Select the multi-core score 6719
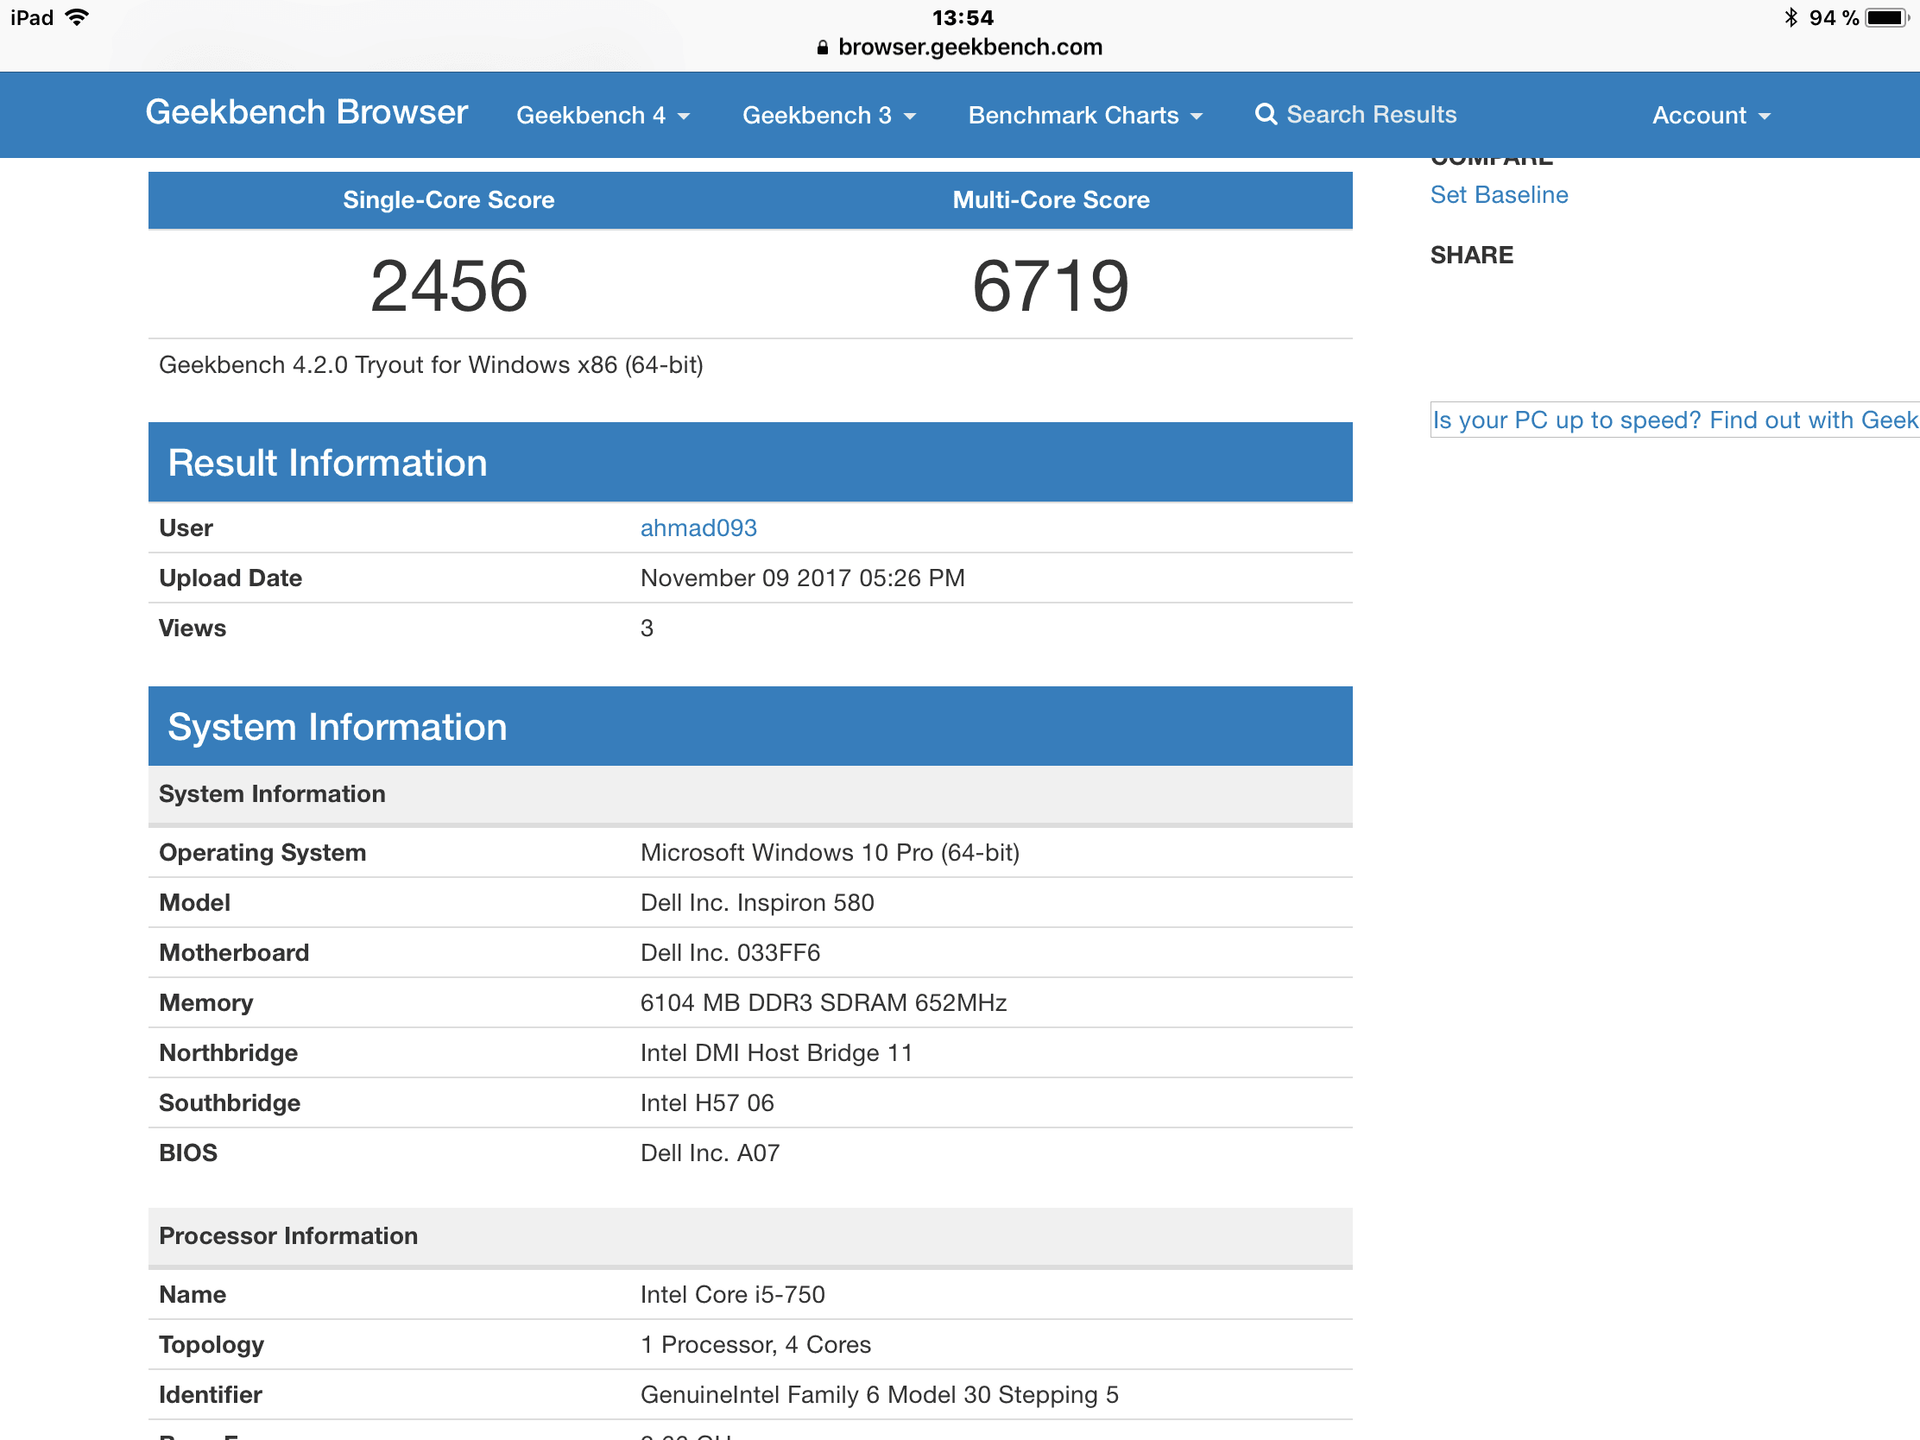 coord(1051,286)
